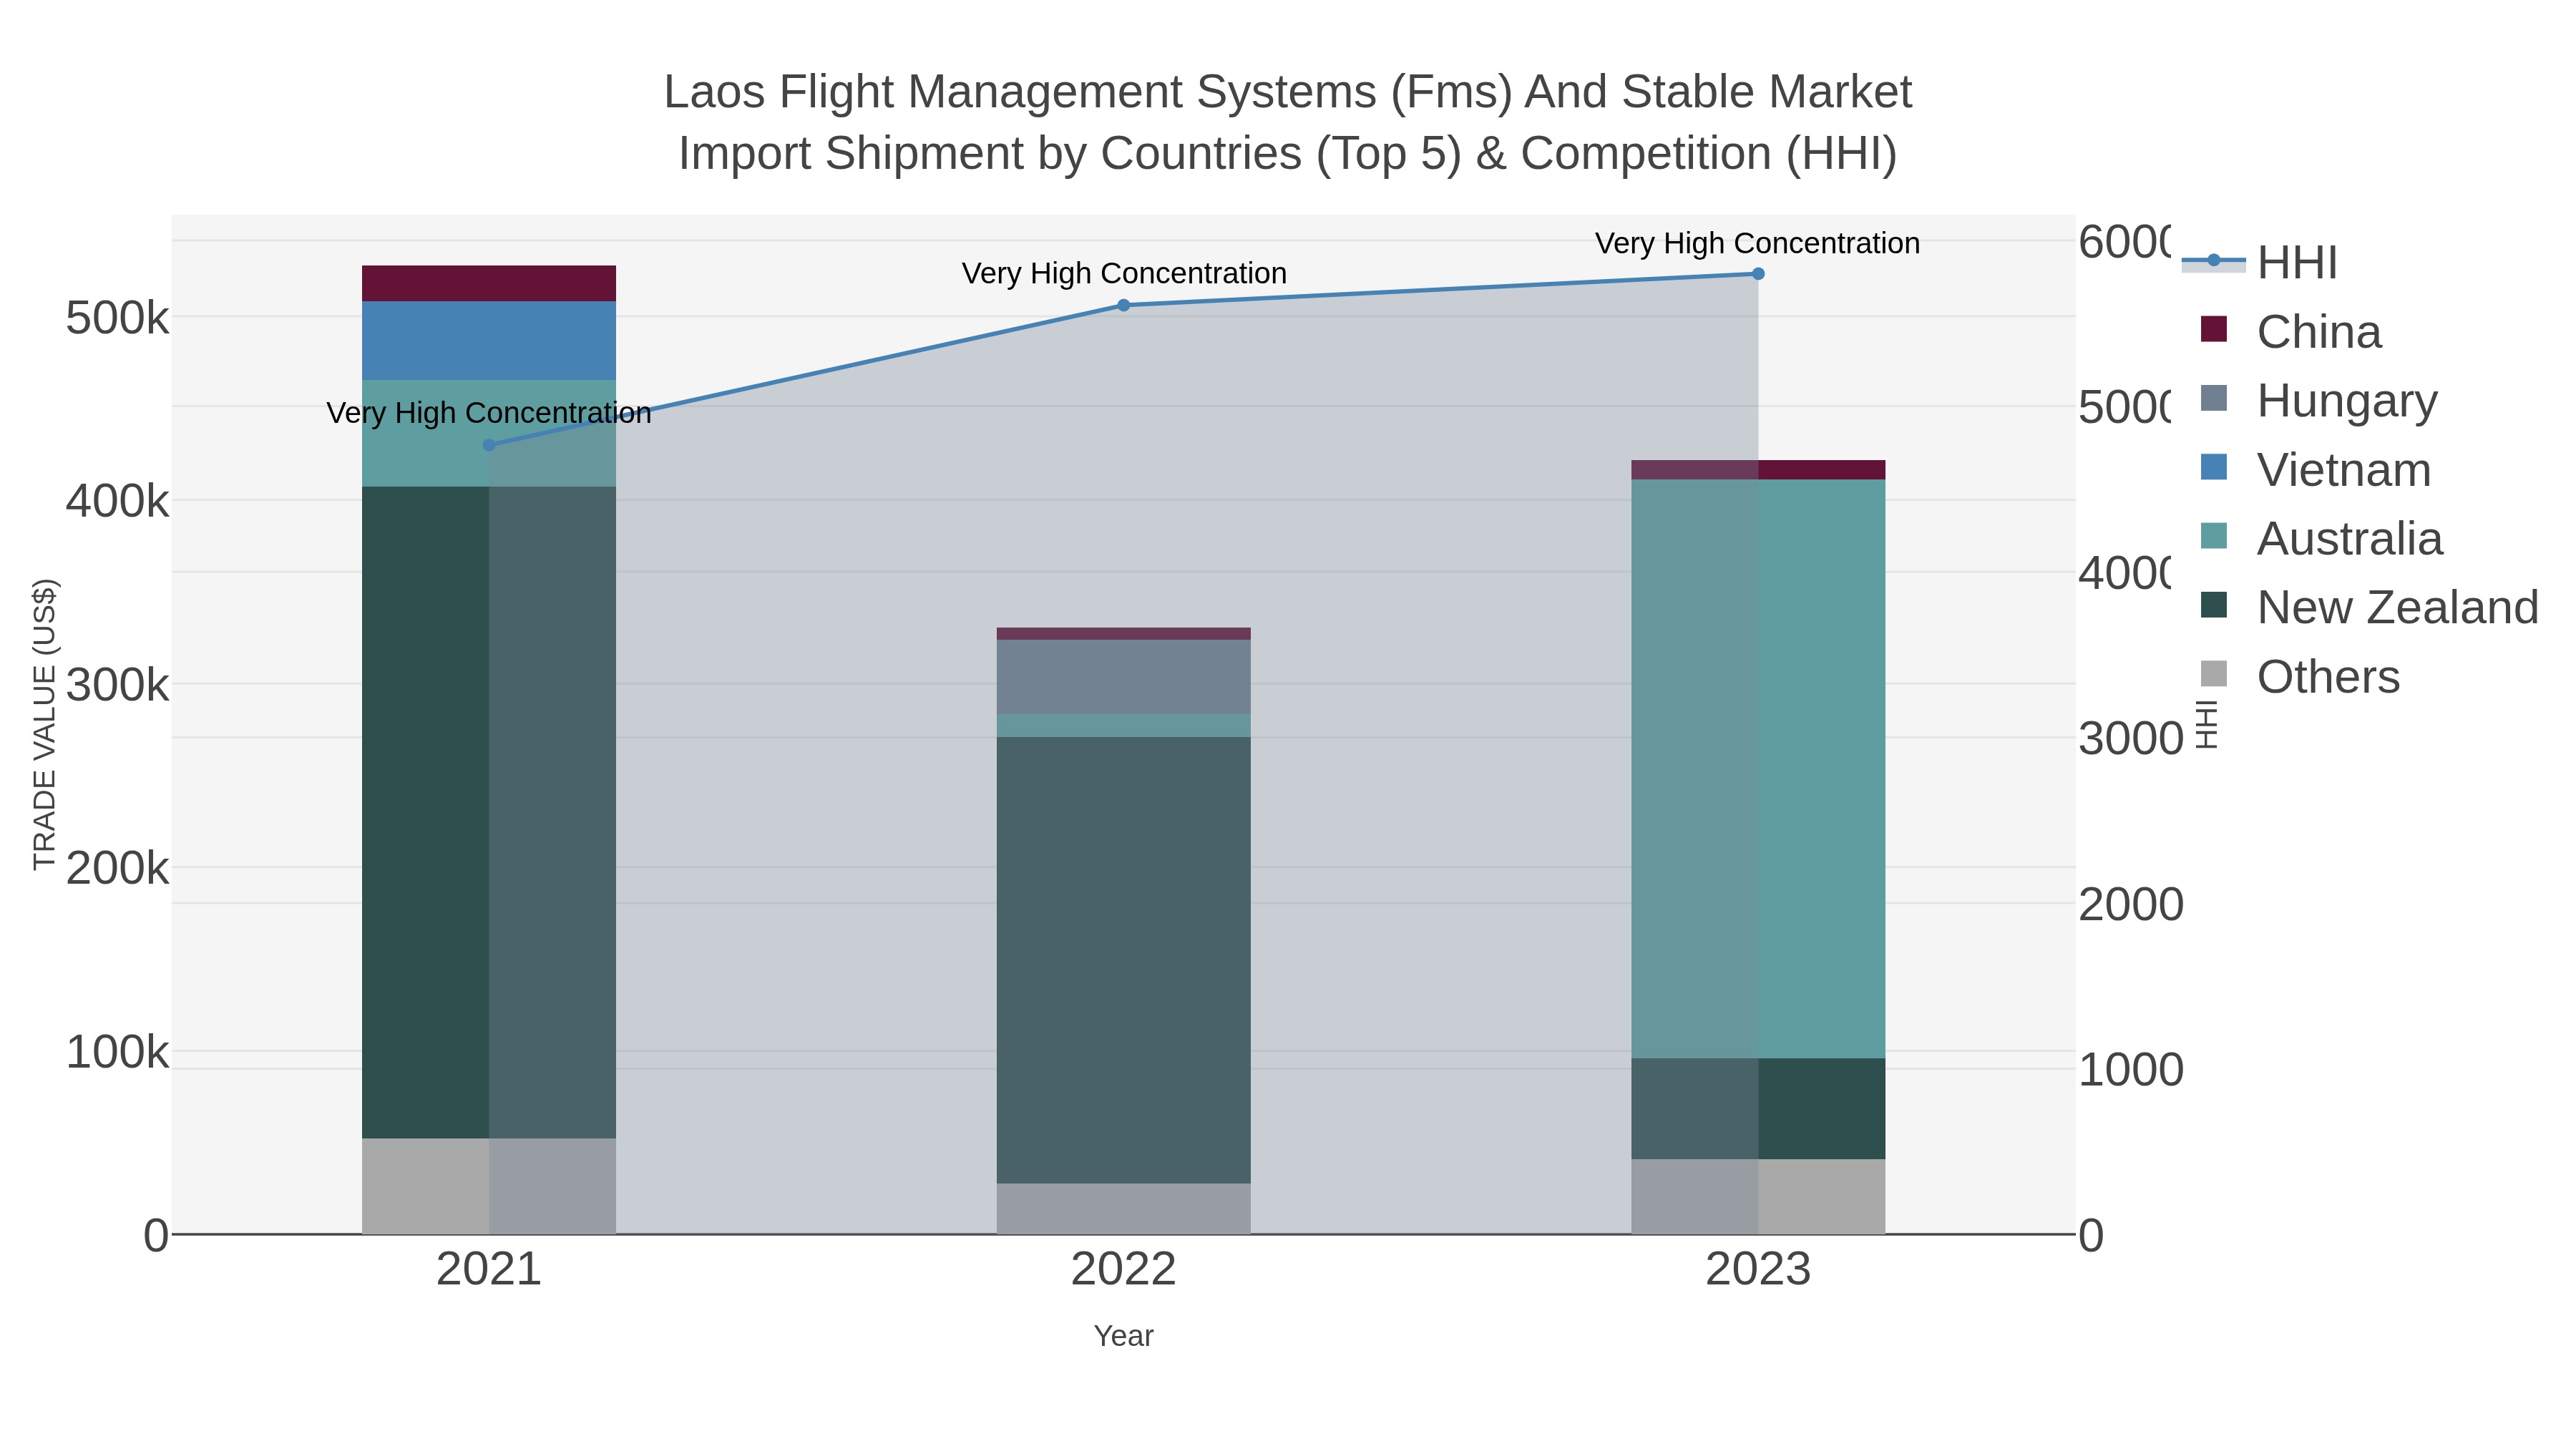
Task: Select the 2021 HHI data point
Action: click(x=489, y=445)
